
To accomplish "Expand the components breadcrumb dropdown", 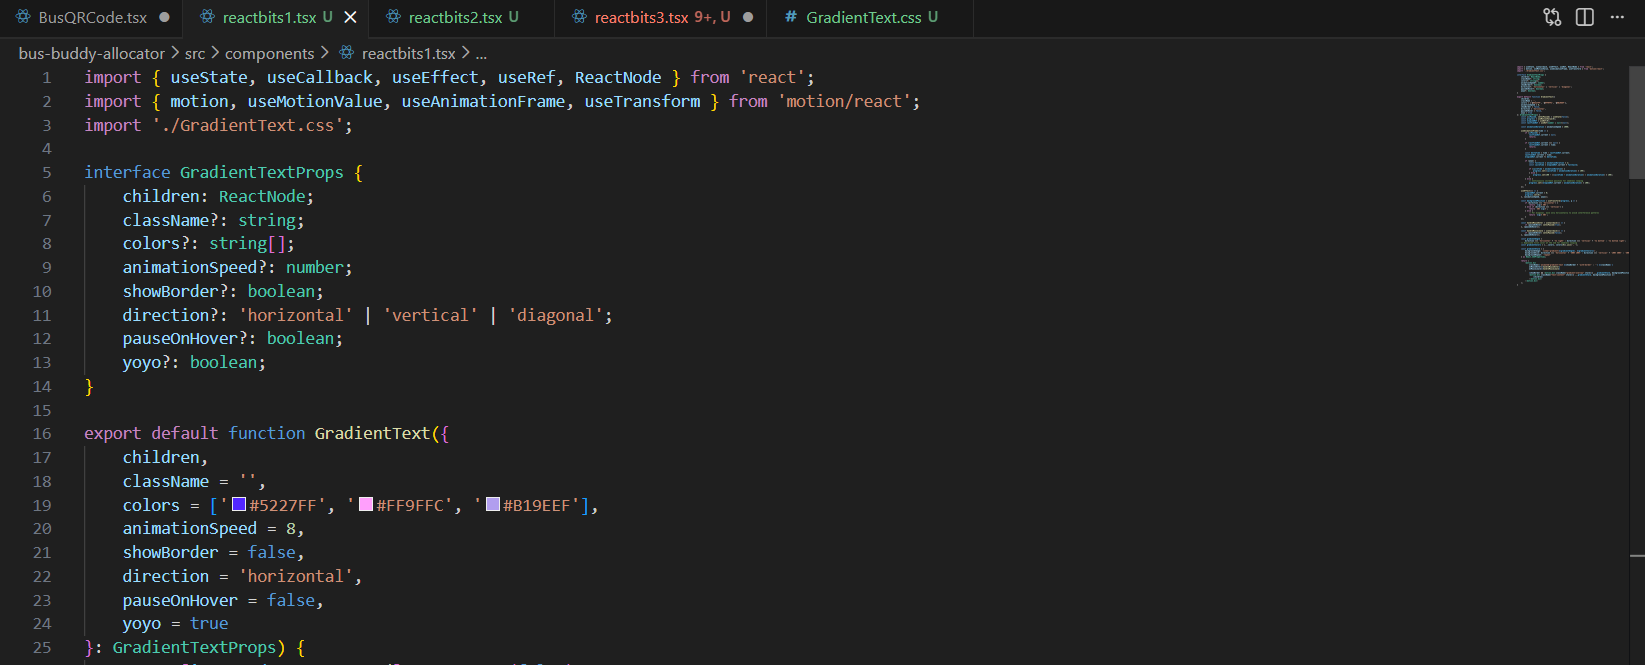I will point(269,53).
